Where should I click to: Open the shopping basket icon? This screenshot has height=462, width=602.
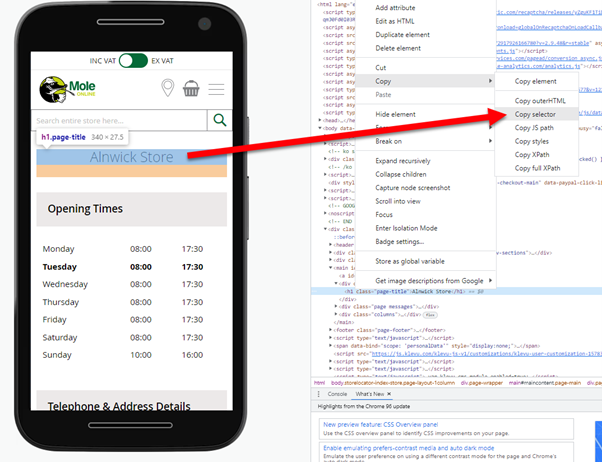pyautogui.click(x=191, y=91)
